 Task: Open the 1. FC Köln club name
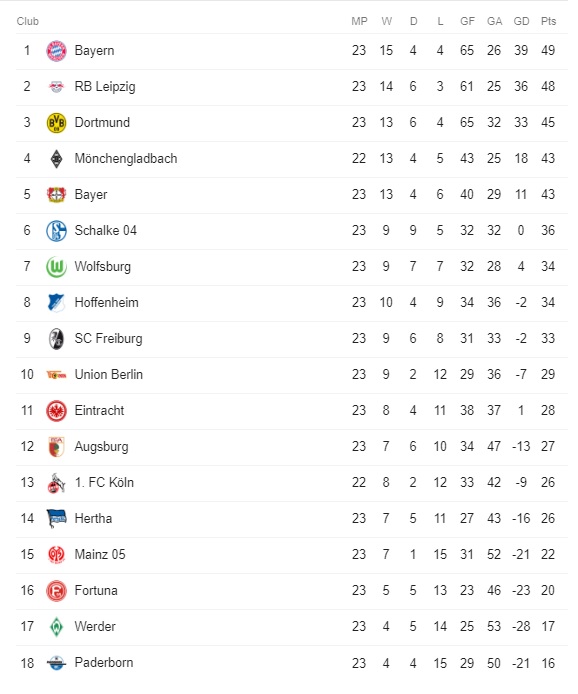pyautogui.click(x=104, y=483)
